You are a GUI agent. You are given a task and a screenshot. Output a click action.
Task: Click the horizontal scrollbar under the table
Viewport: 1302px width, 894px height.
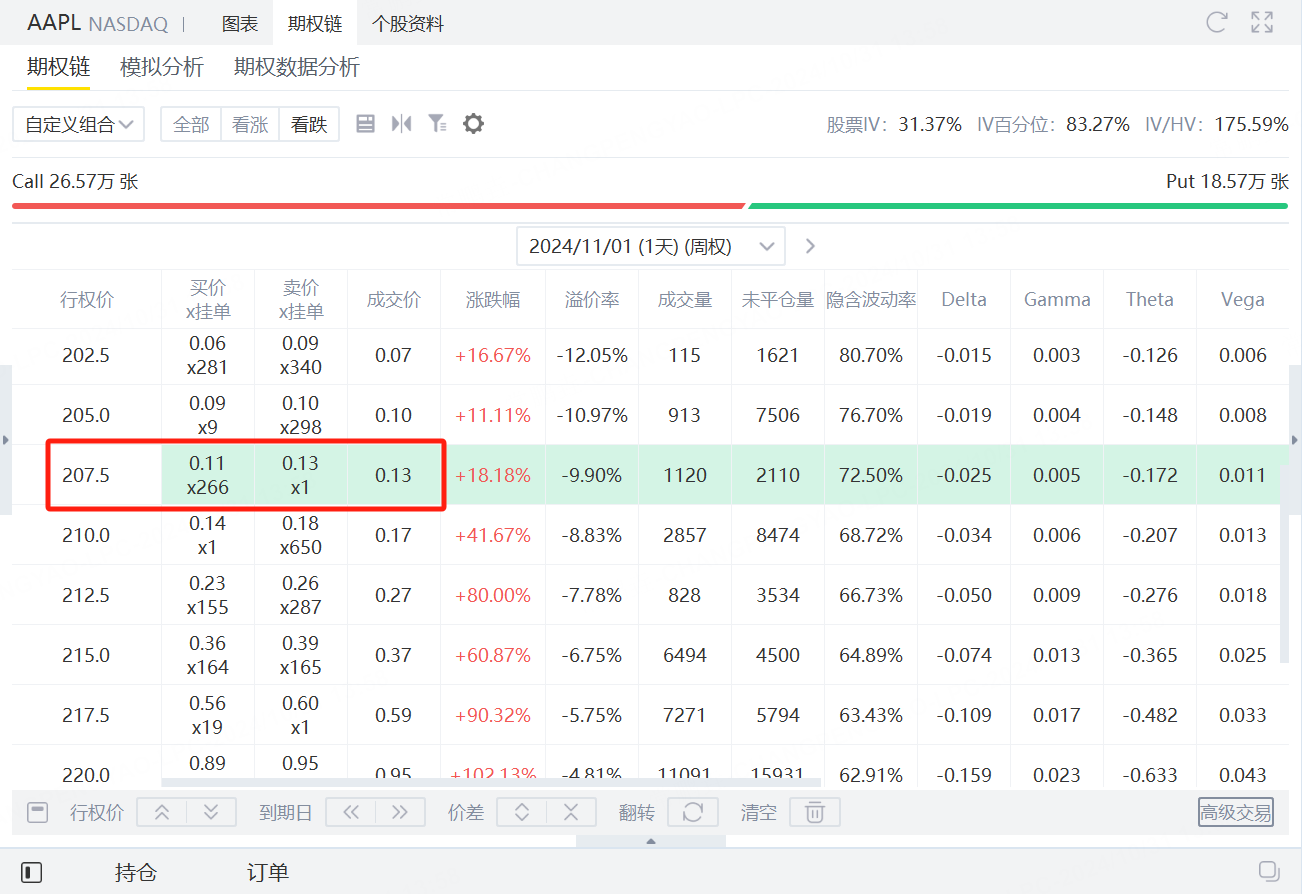[490, 783]
